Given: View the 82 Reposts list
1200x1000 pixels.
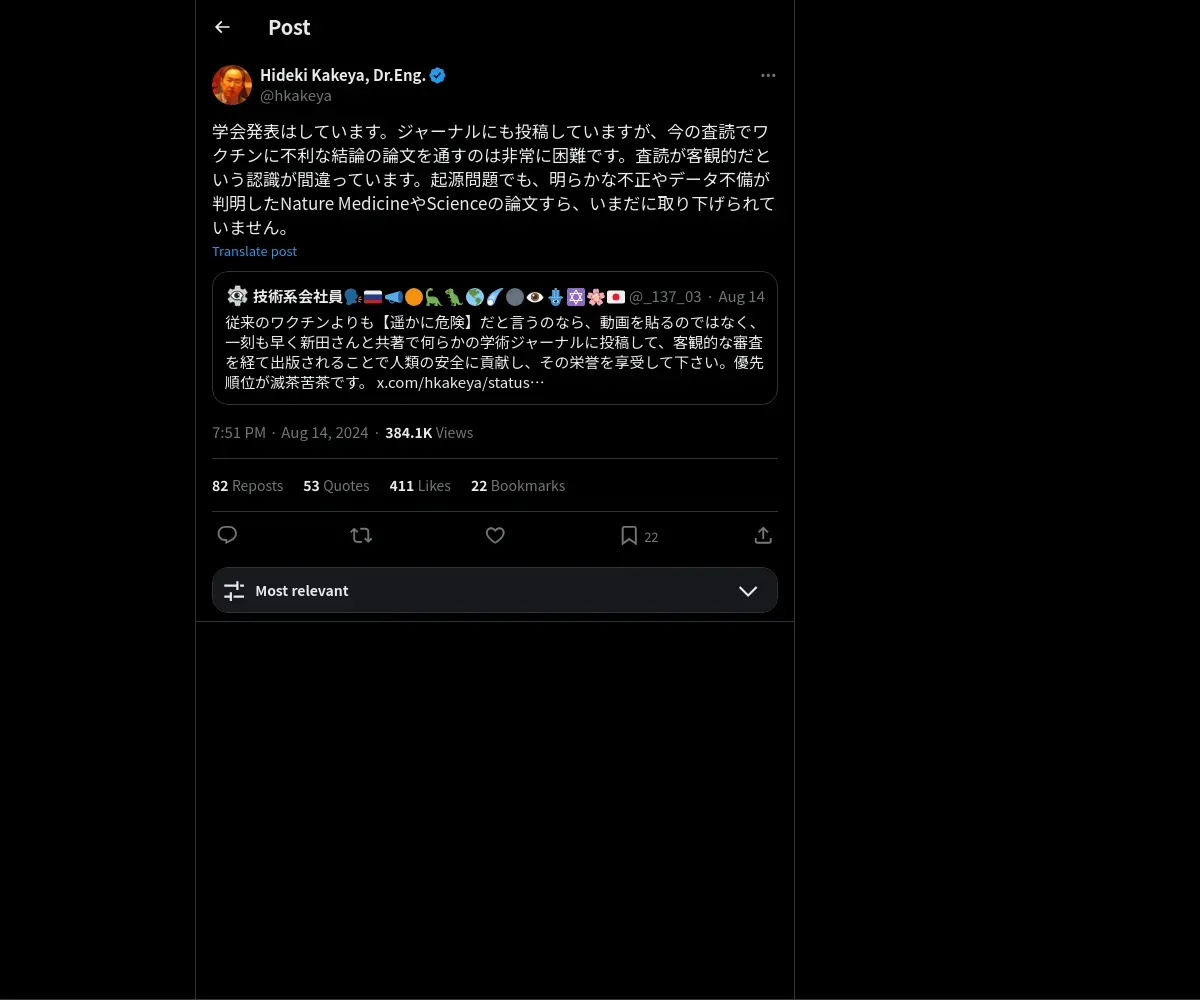Looking at the screenshot, I should point(247,485).
